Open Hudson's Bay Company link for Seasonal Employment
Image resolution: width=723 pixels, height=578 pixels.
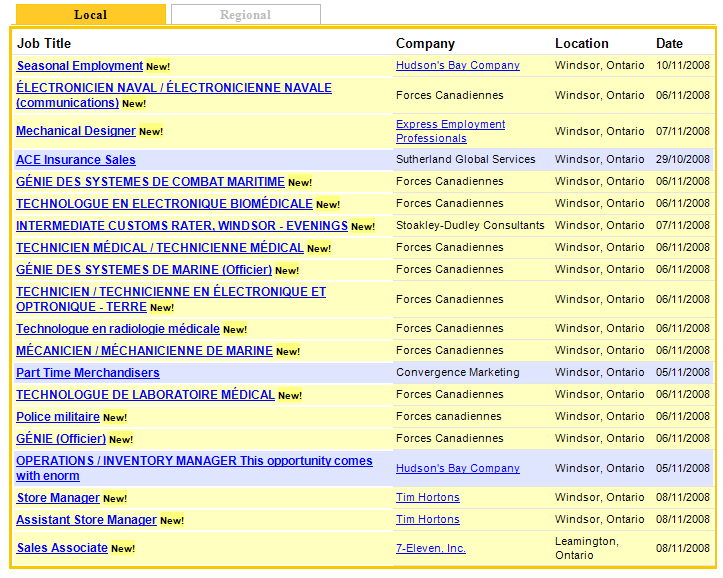tap(458, 65)
